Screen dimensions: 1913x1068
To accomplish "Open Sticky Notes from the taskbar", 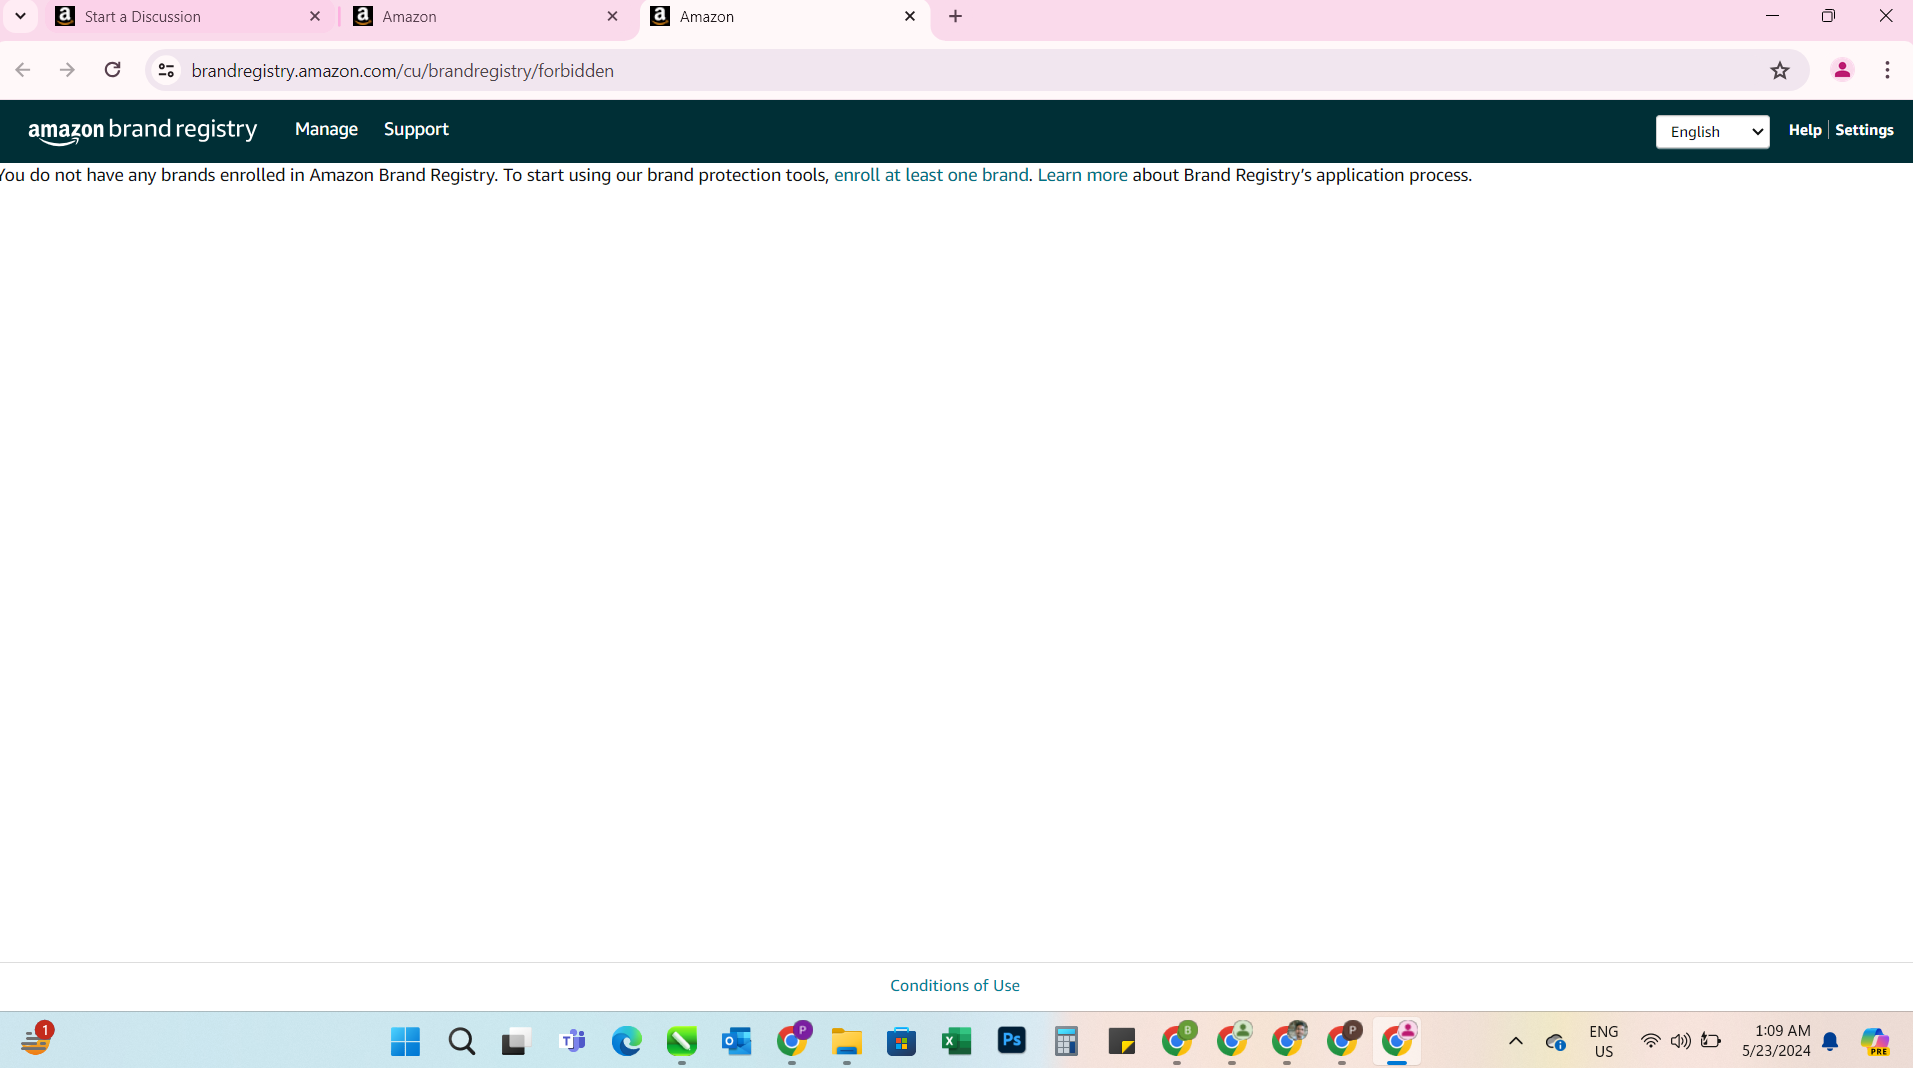I will (x=1122, y=1041).
